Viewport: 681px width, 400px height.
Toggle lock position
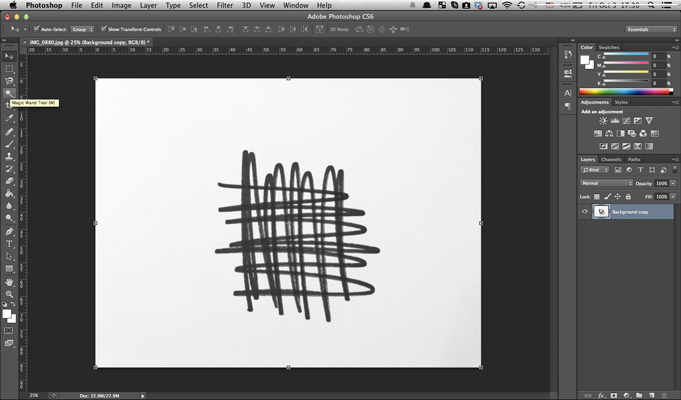tap(618, 197)
